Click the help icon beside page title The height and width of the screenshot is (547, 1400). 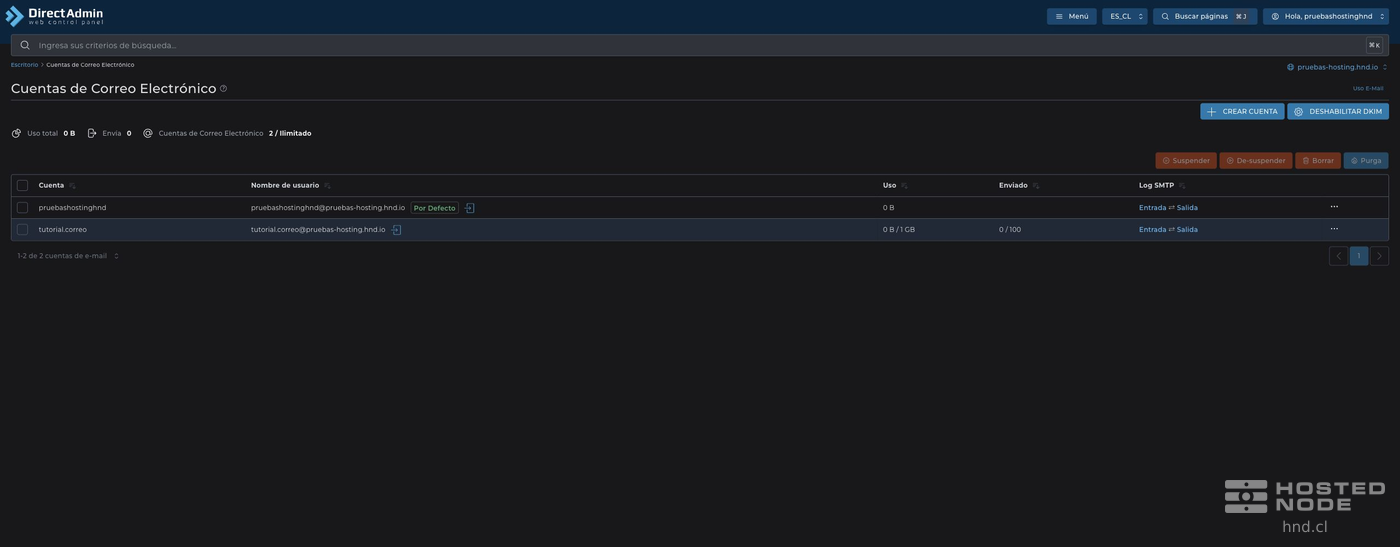click(x=223, y=89)
